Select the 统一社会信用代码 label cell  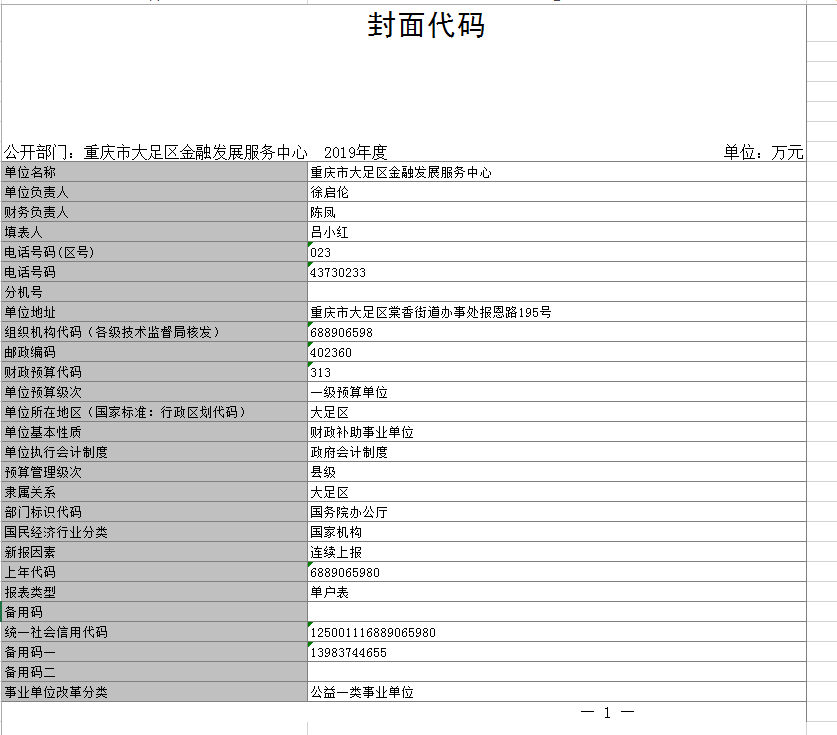154,632
